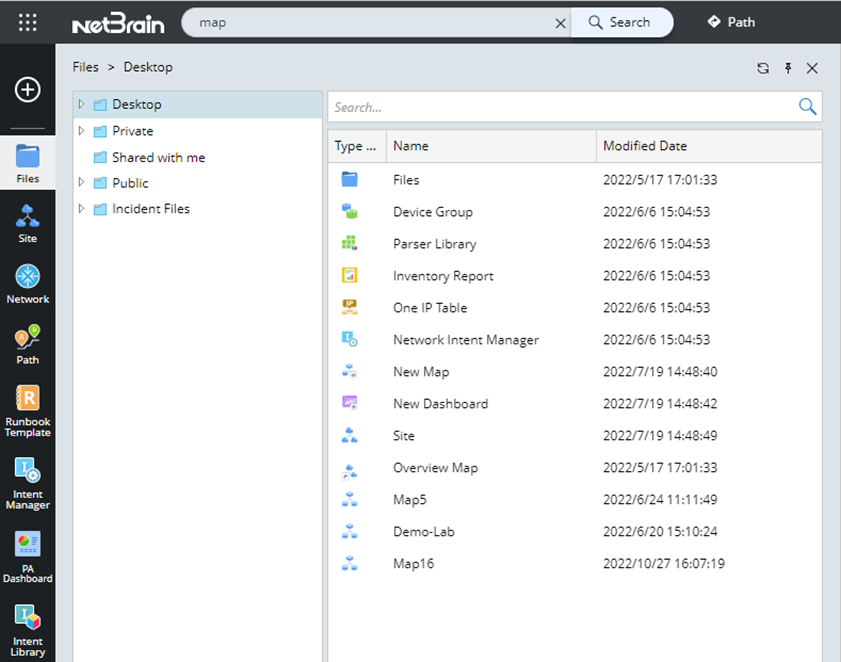
Task: Click the Files folder icon in list
Action: click(350, 179)
